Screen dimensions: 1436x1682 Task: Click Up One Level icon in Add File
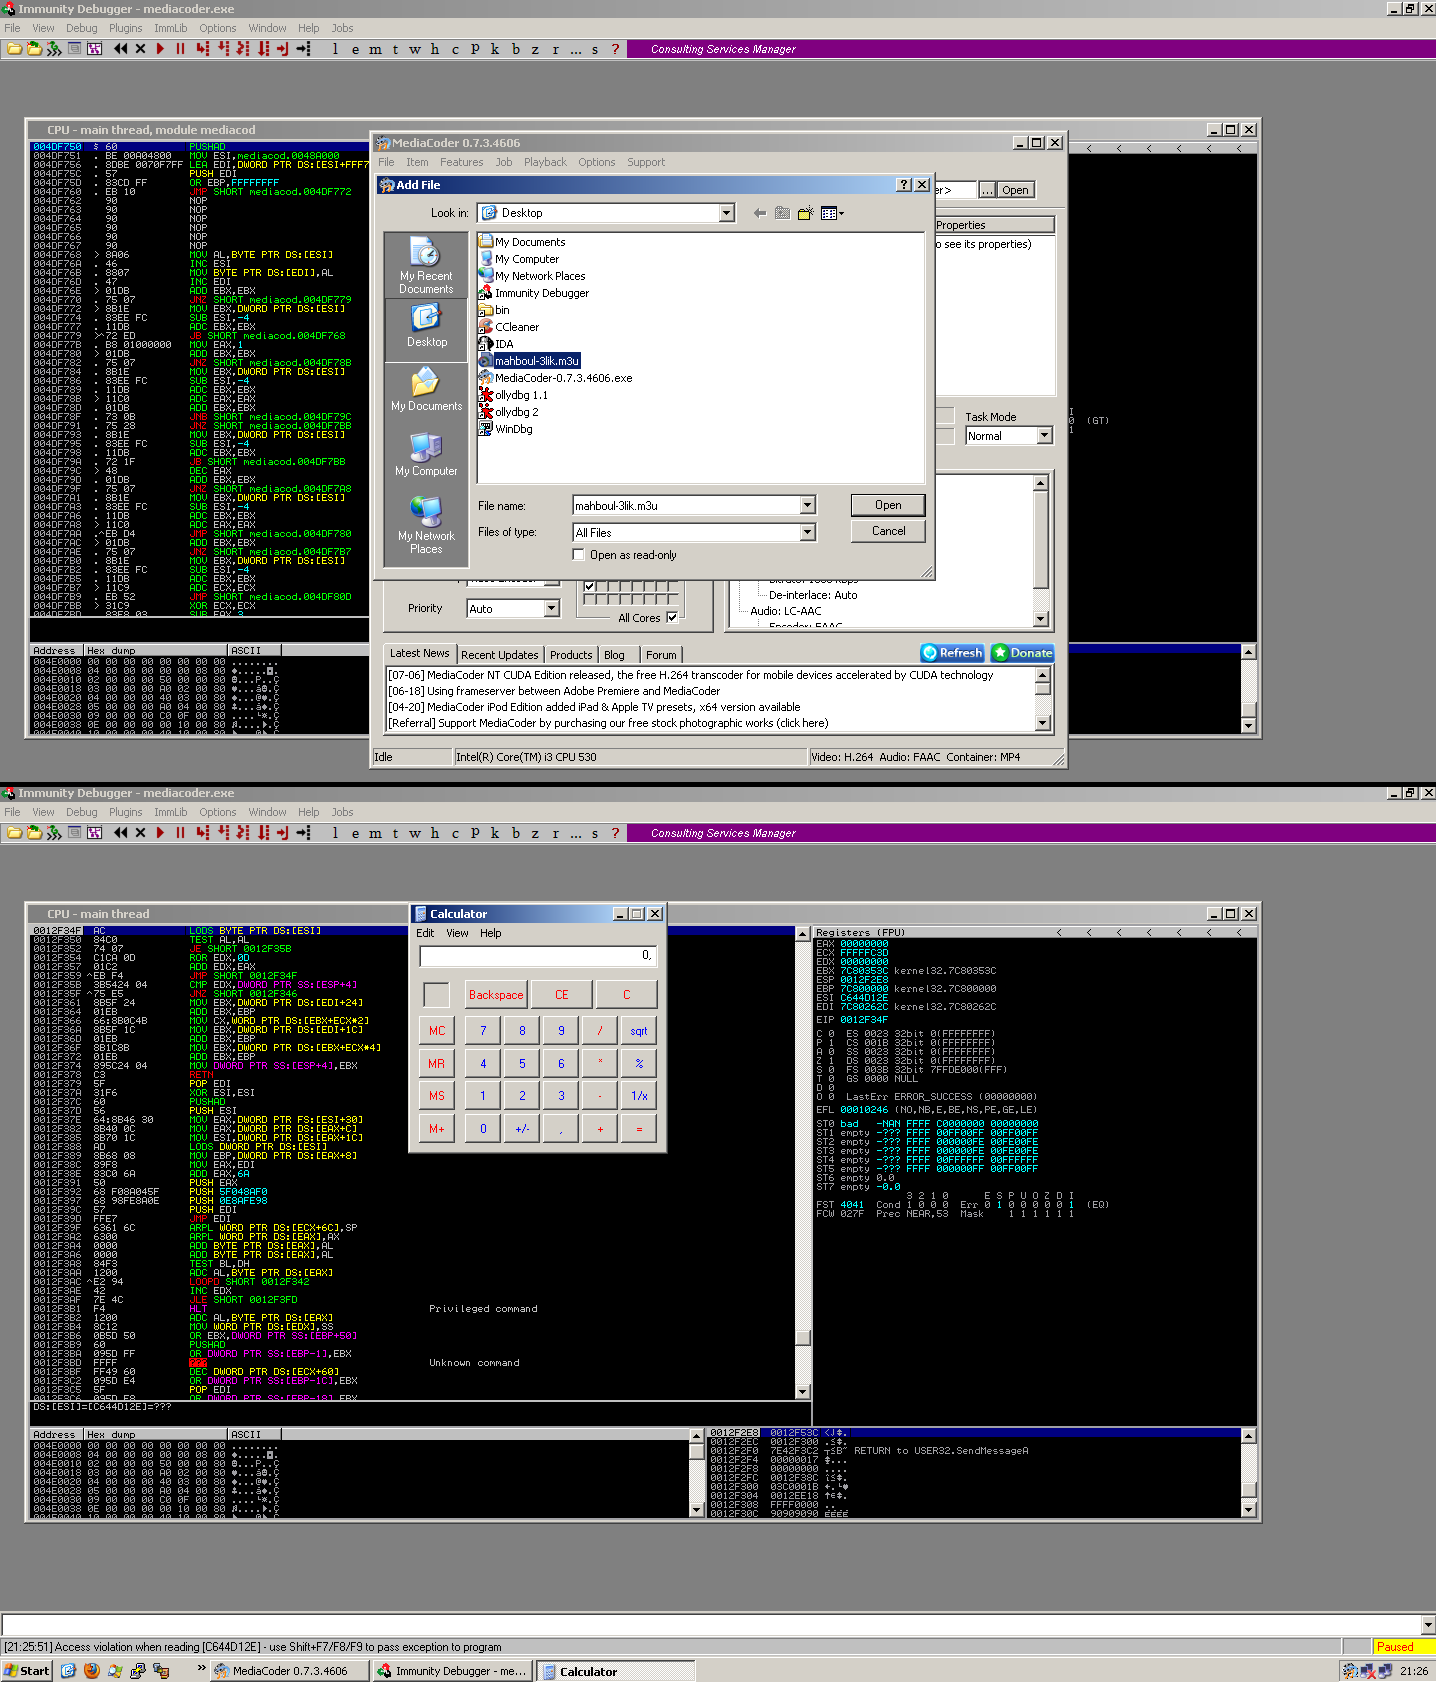point(782,213)
